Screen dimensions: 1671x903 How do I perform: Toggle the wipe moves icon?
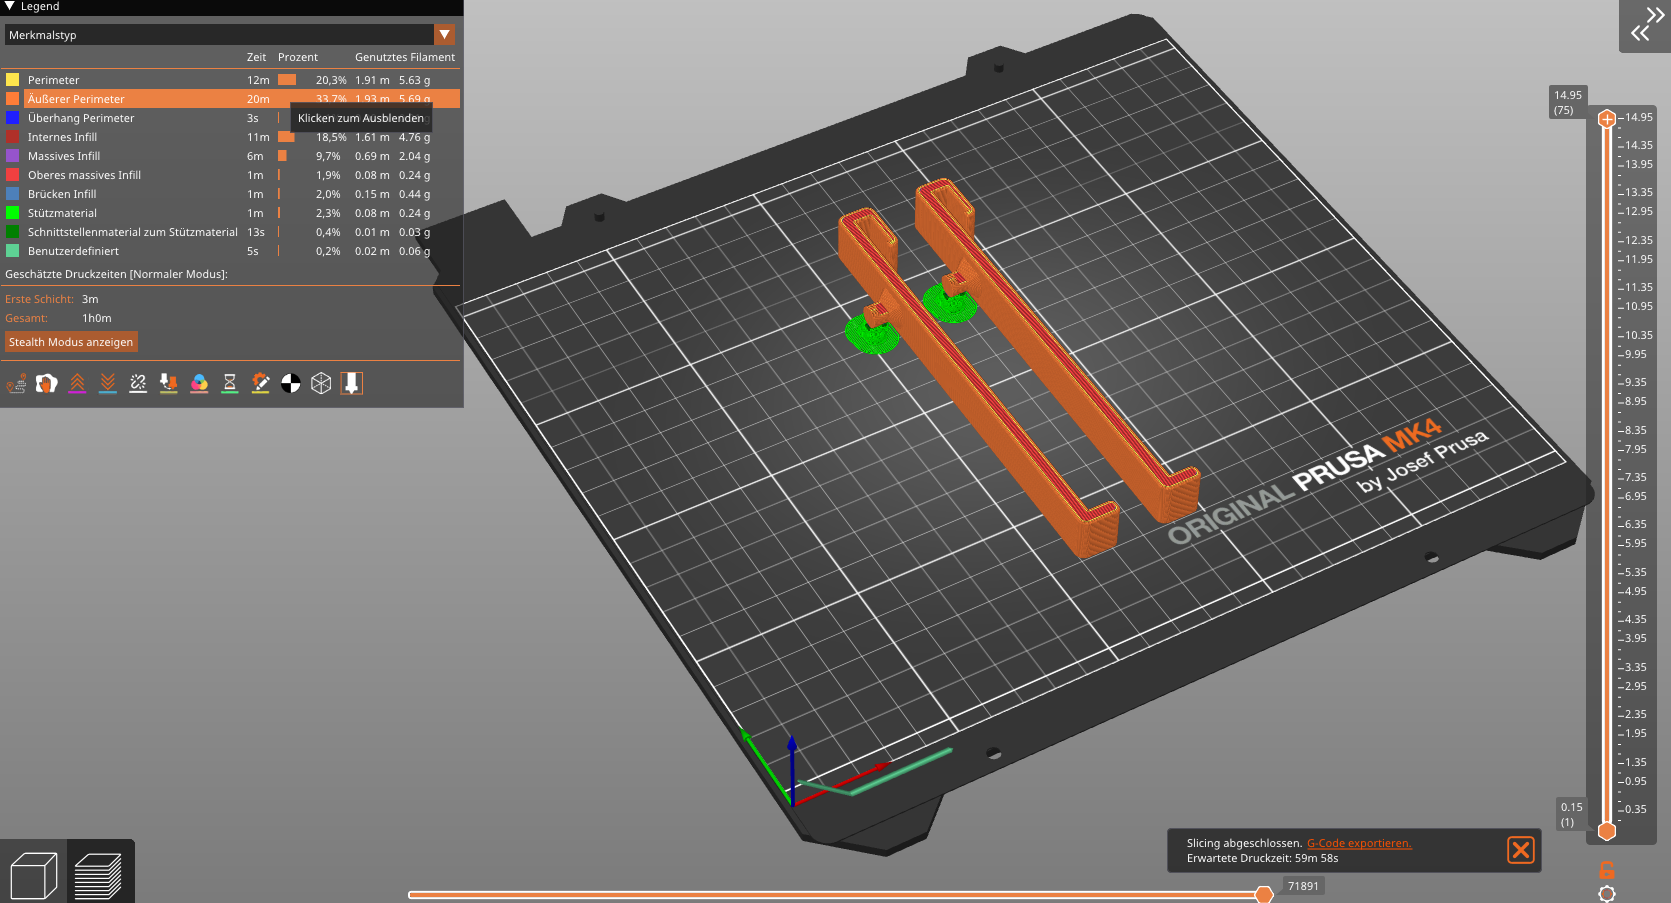coord(47,383)
